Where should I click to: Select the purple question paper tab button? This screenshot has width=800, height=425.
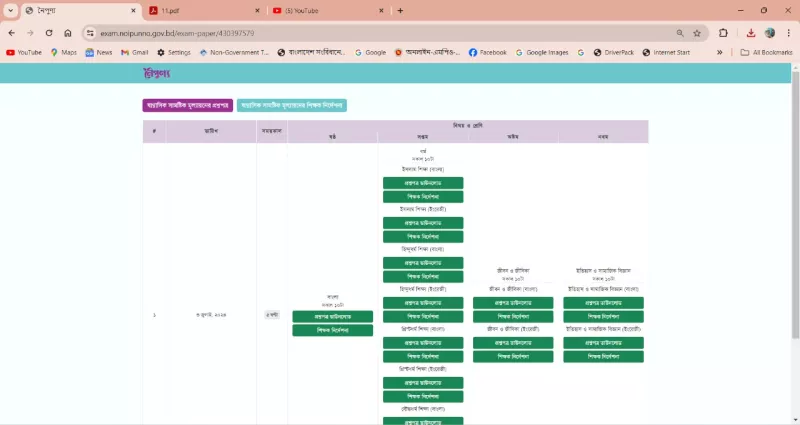(x=188, y=105)
